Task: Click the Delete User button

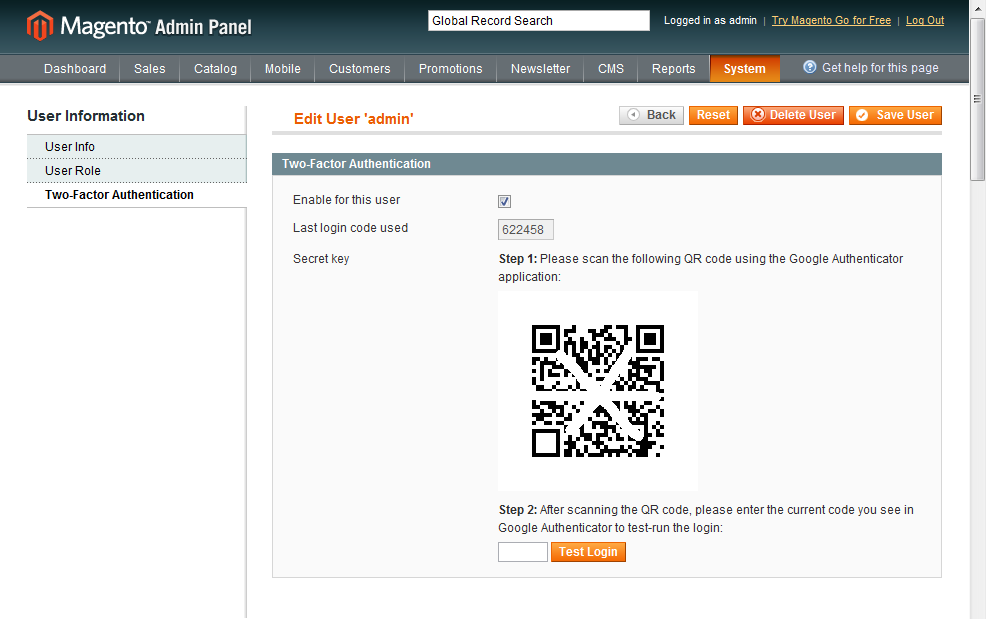Action: click(x=794, y=115)
